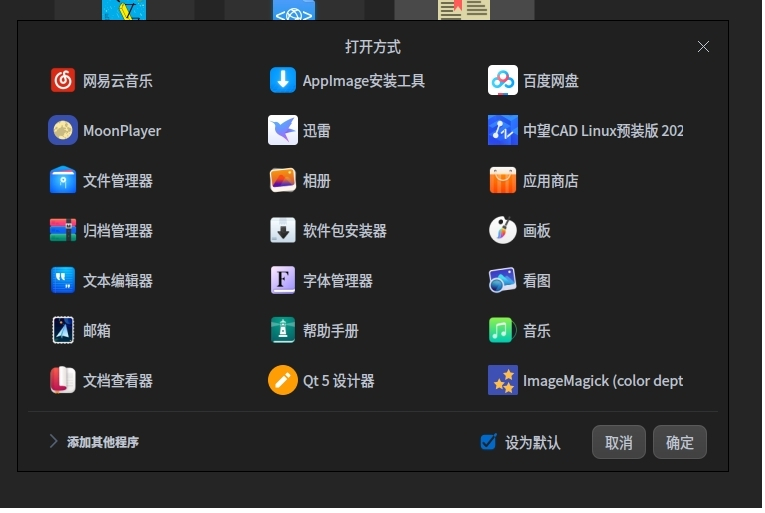Select the 音乐 green note icon

[503, 331]
